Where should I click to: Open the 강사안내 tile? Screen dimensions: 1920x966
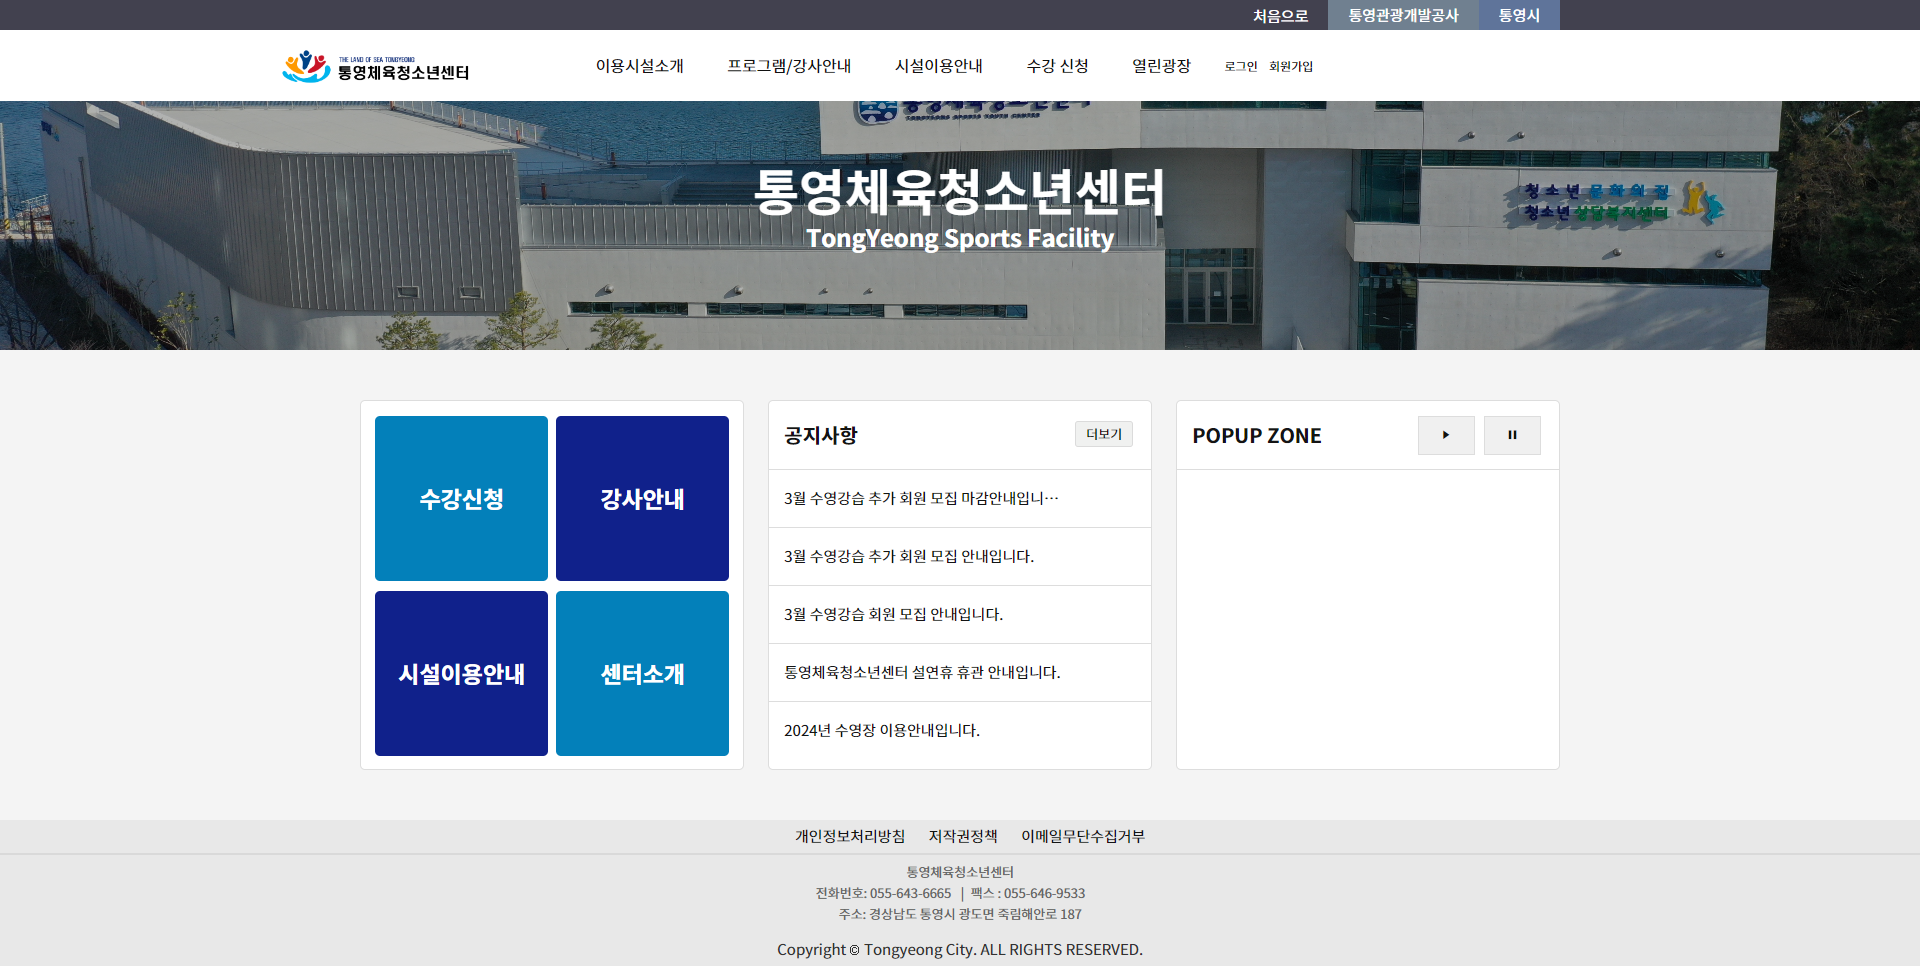click(x=642, y=498)
